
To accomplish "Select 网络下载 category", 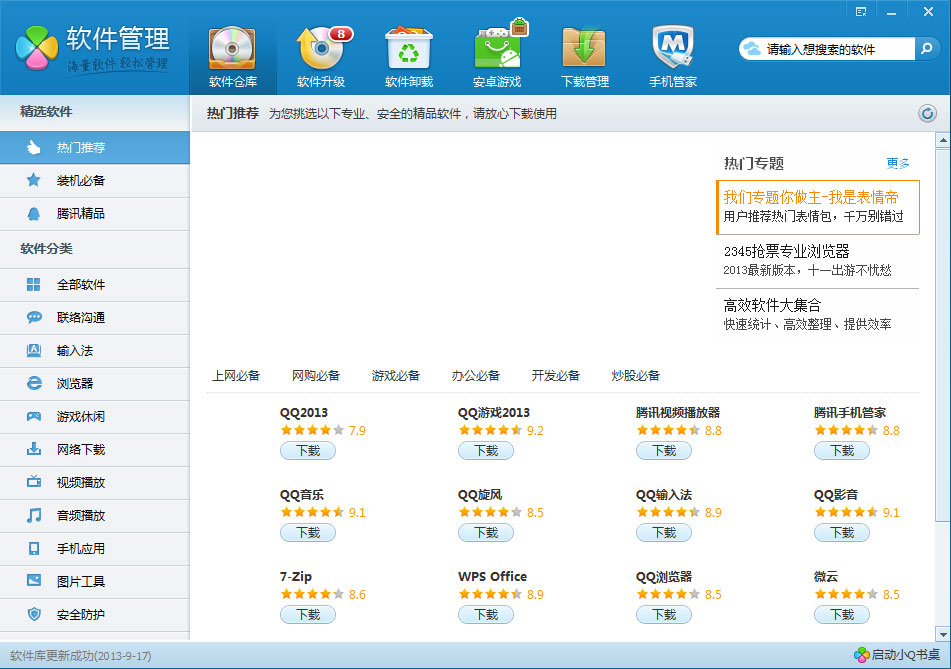I will pos(95,449).
